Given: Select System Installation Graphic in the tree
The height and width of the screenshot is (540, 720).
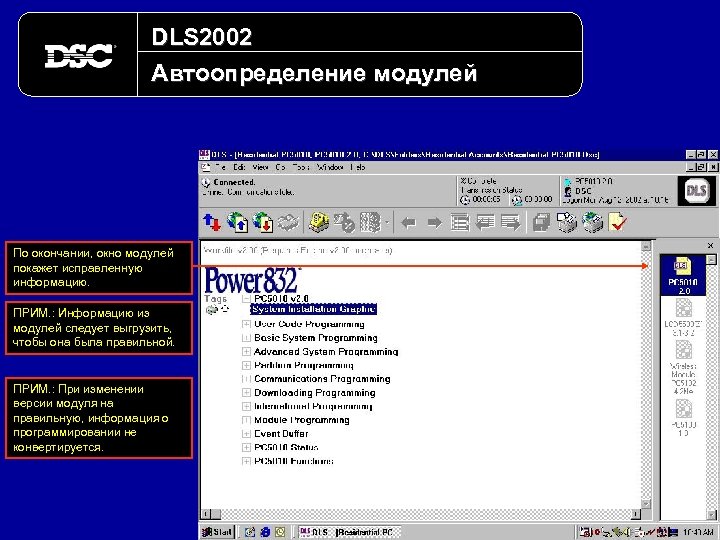Looking at the screenshot, I should click(313, 309).
